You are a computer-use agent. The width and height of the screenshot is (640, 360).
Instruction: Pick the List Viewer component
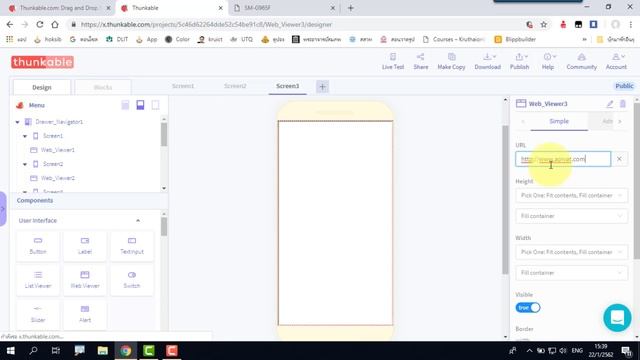click(38, 280)
